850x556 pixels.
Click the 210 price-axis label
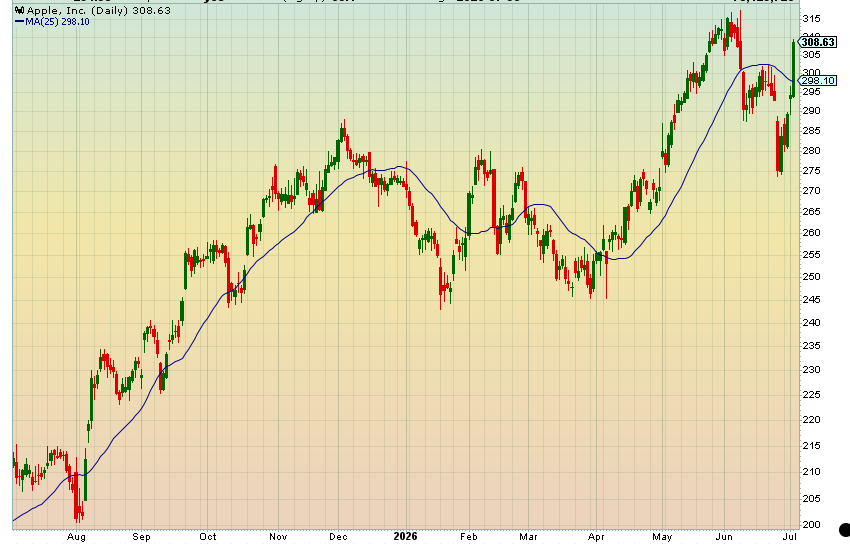(x=812, y=472)
